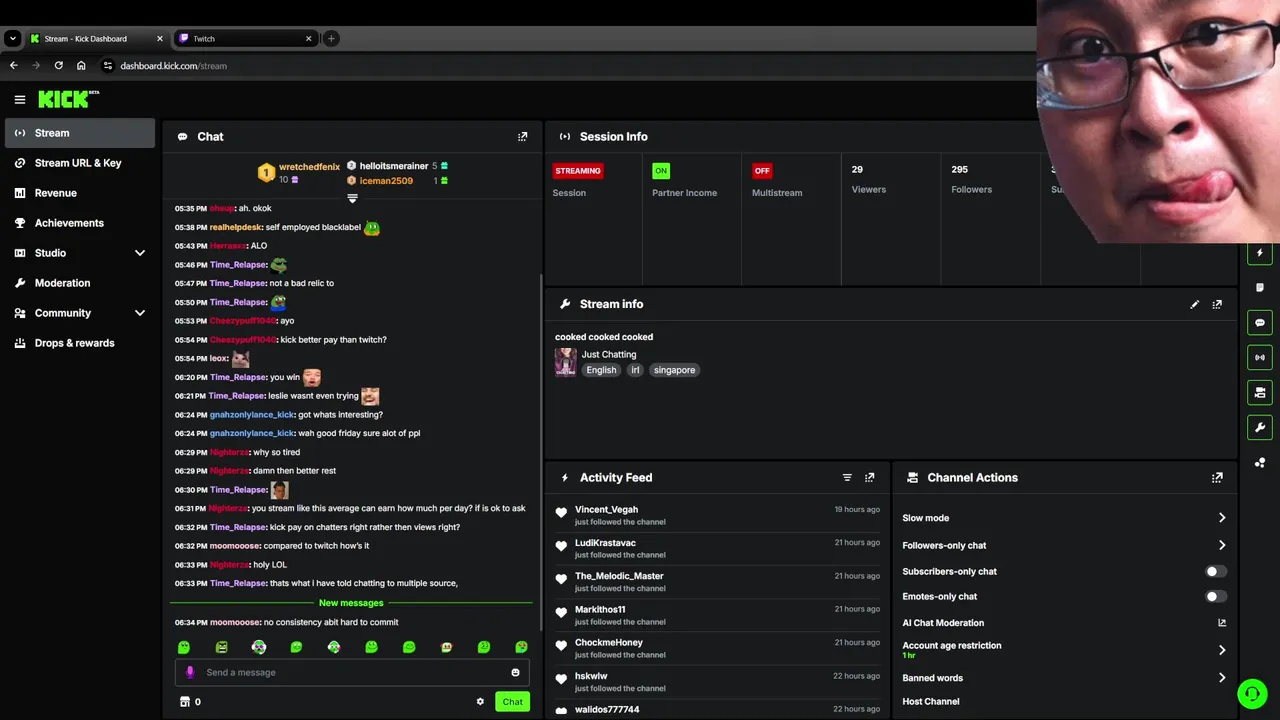
Task: Click the camera sidebar icon
Action: pyautogui.click(x=1260, y=392)
